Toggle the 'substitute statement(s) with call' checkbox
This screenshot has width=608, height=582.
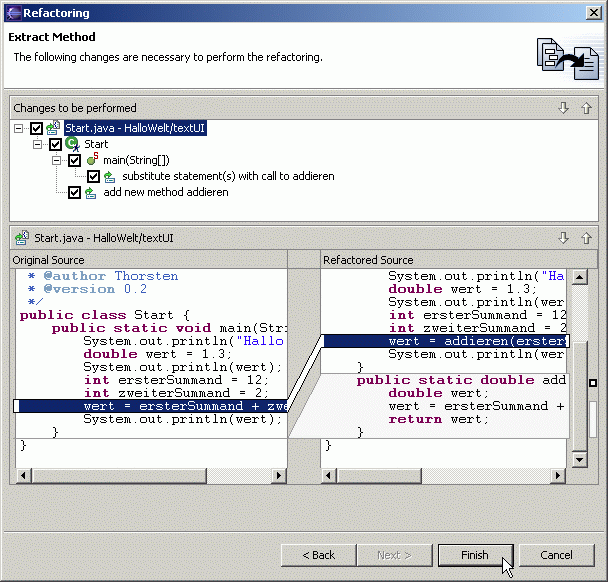click(x=93, y=176)
